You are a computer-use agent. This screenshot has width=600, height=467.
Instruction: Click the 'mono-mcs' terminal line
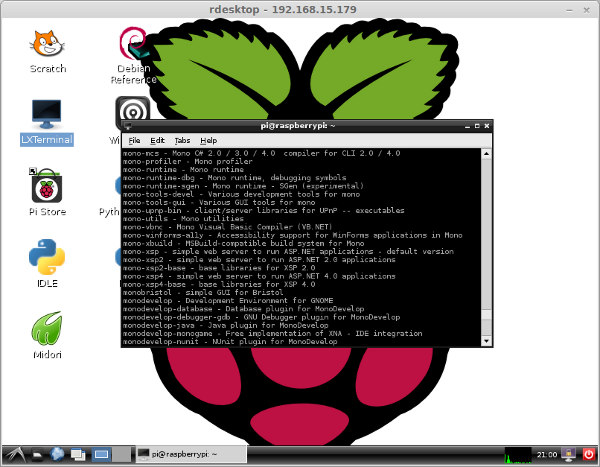261,153
